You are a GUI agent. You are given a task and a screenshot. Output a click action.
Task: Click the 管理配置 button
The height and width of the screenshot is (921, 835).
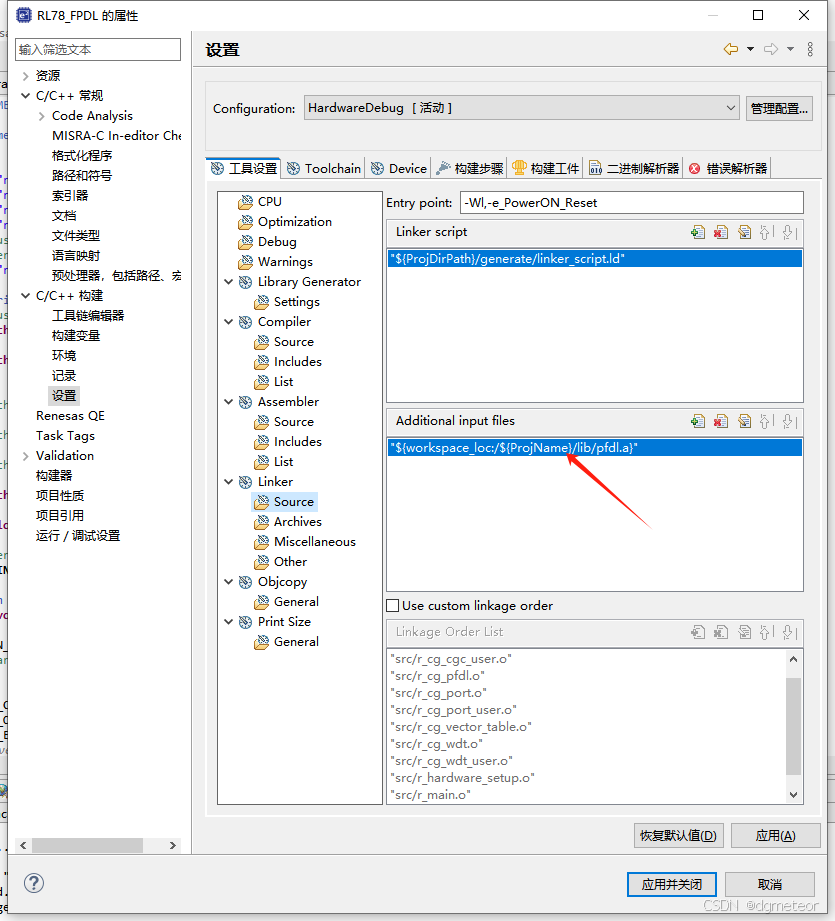pos(779,107)
